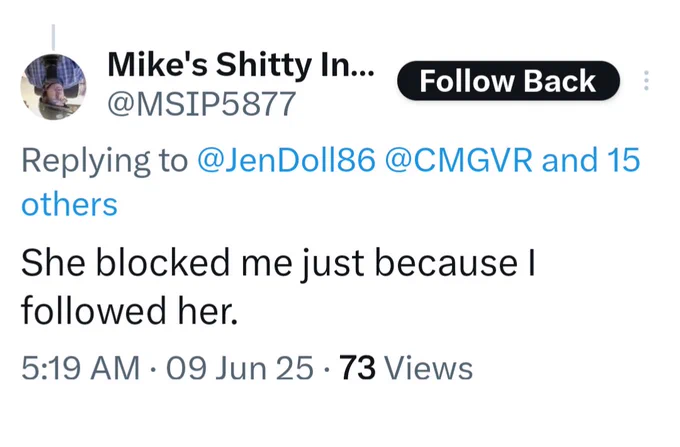Screen dimensions: 680x447
Task: Click the 'Views' label next to 73
Action: tap(428, 368)
